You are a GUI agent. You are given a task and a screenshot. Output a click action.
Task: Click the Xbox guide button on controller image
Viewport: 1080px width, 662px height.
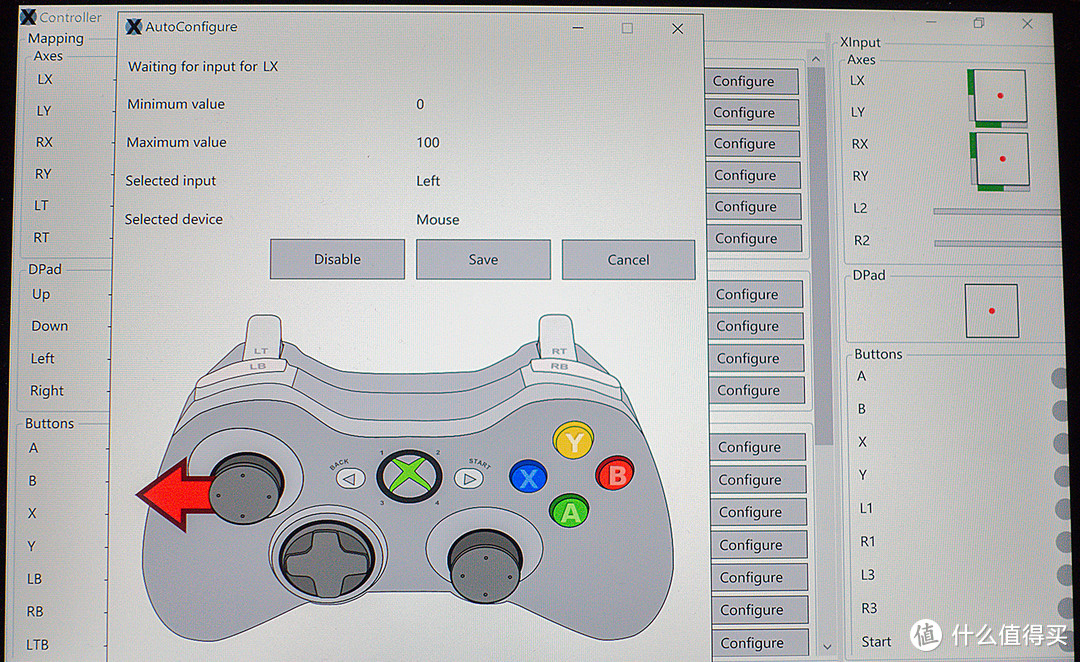[x=409, y=476]
